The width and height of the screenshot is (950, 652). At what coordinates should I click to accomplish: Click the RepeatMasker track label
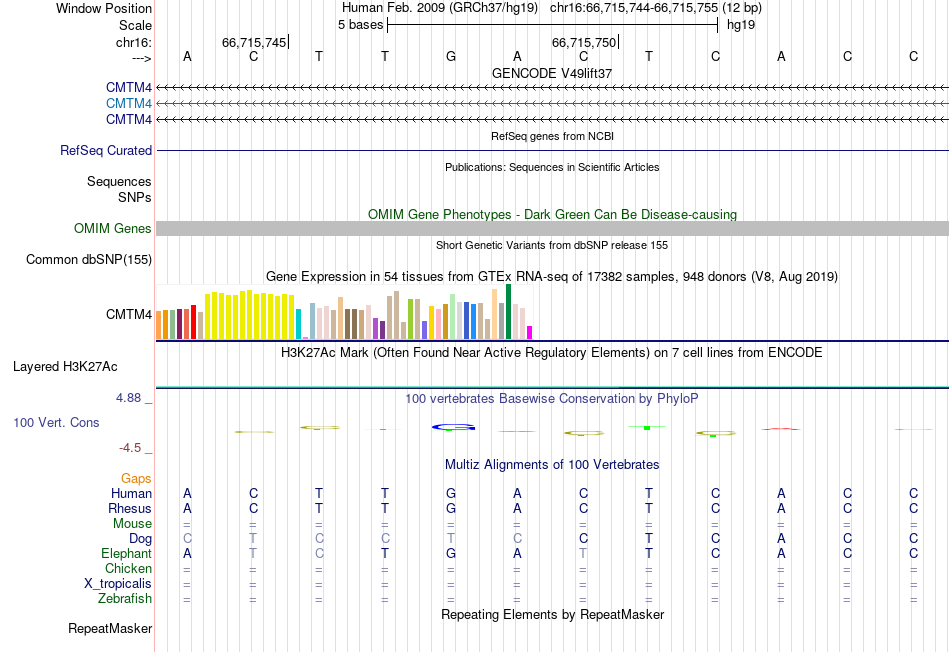point(110,628)
